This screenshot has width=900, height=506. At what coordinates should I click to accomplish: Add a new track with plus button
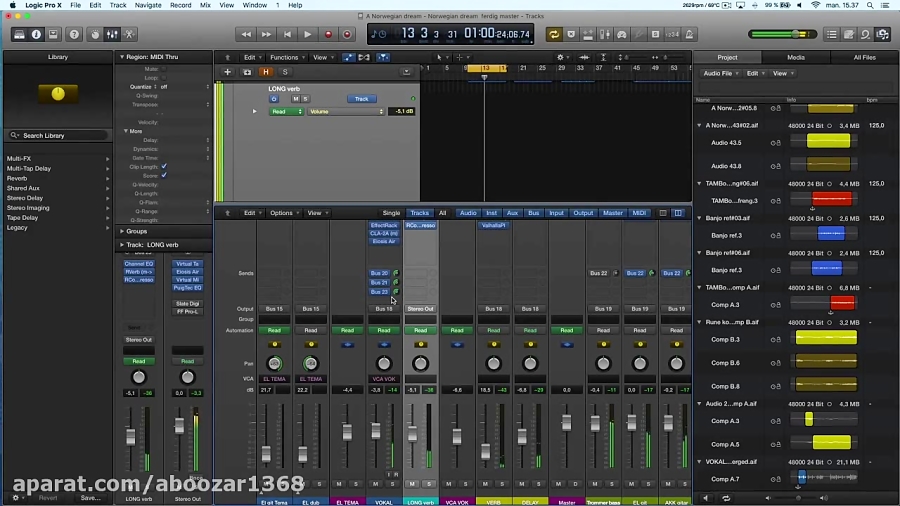tap(227, 72)
